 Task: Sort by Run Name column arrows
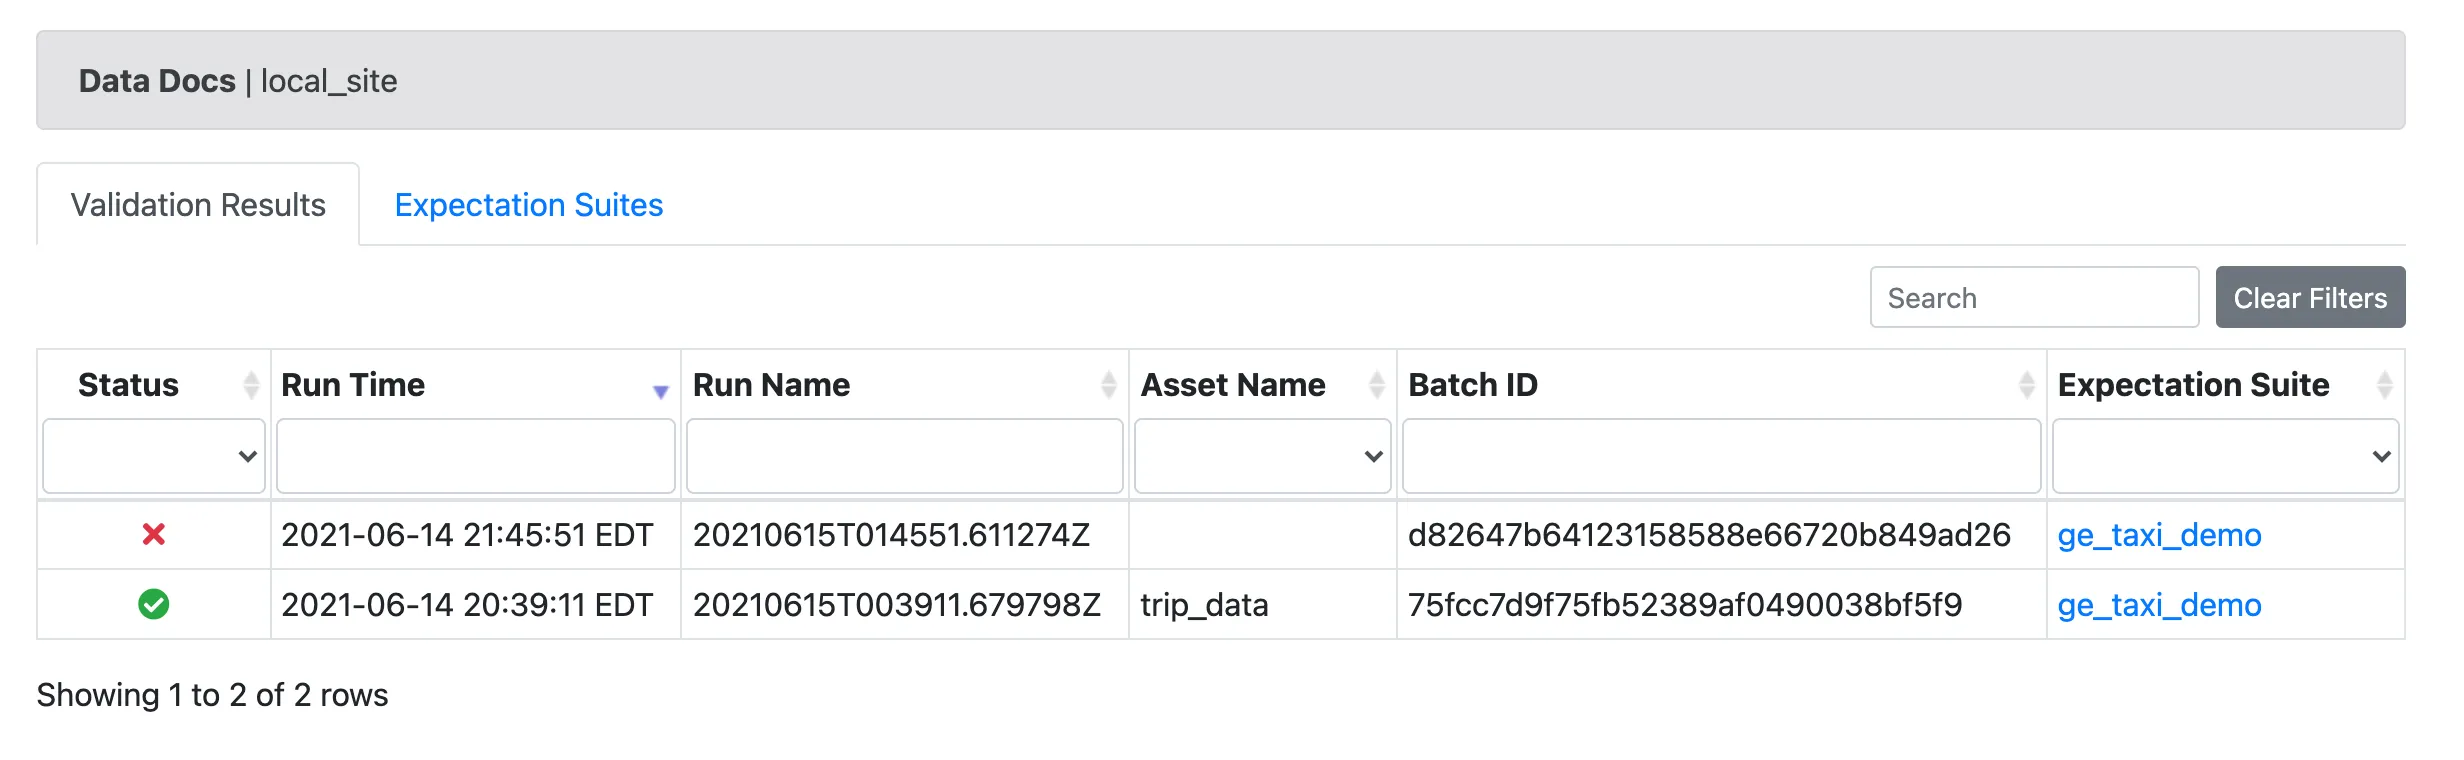pos(1108,385)
